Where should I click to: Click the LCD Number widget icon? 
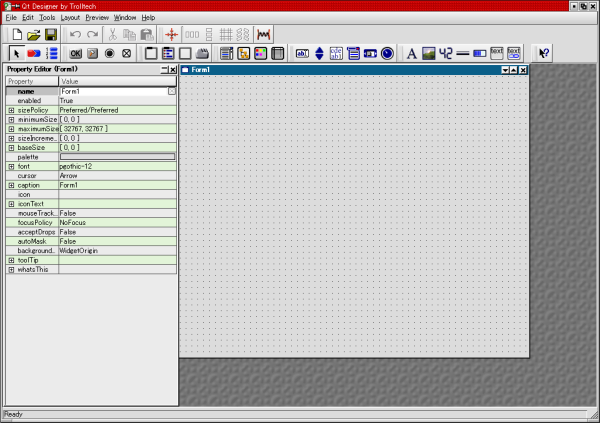pyautogui.click(x=445, y=53)
